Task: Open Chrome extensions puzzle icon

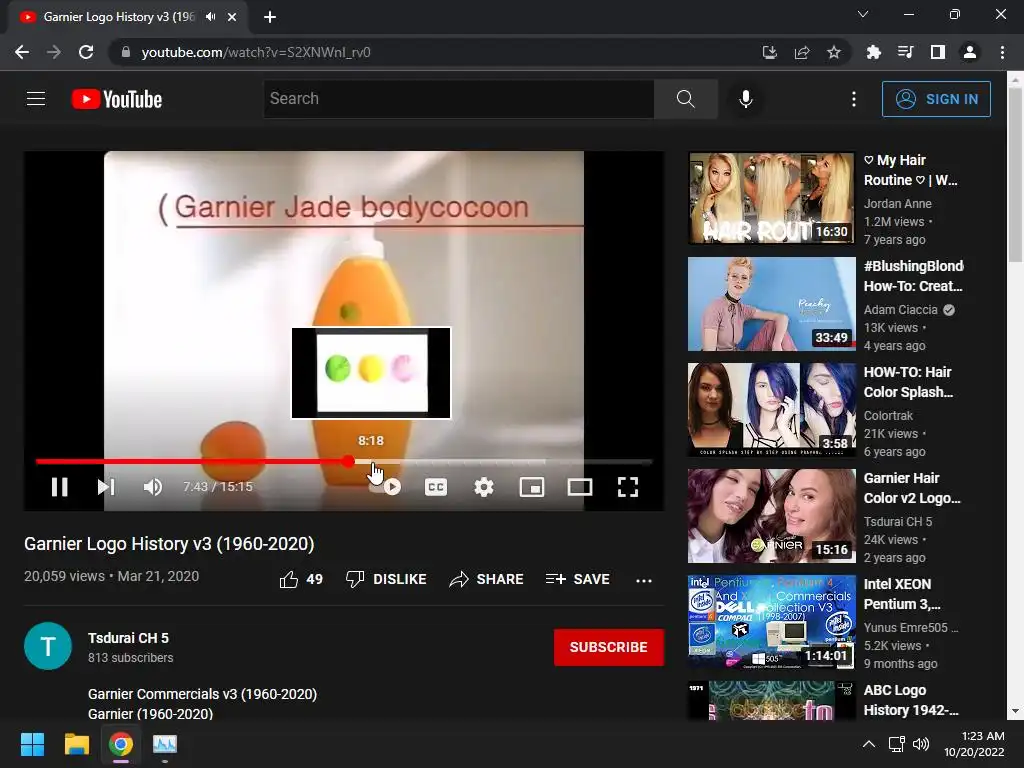Action: point(874,52)
